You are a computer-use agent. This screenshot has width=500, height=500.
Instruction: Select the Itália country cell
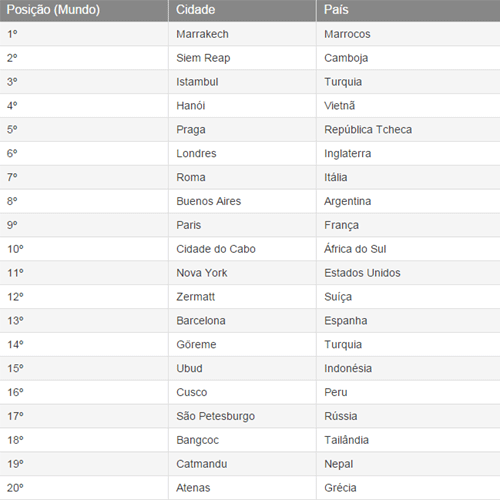pyautogui.click(x=408, y=177)
